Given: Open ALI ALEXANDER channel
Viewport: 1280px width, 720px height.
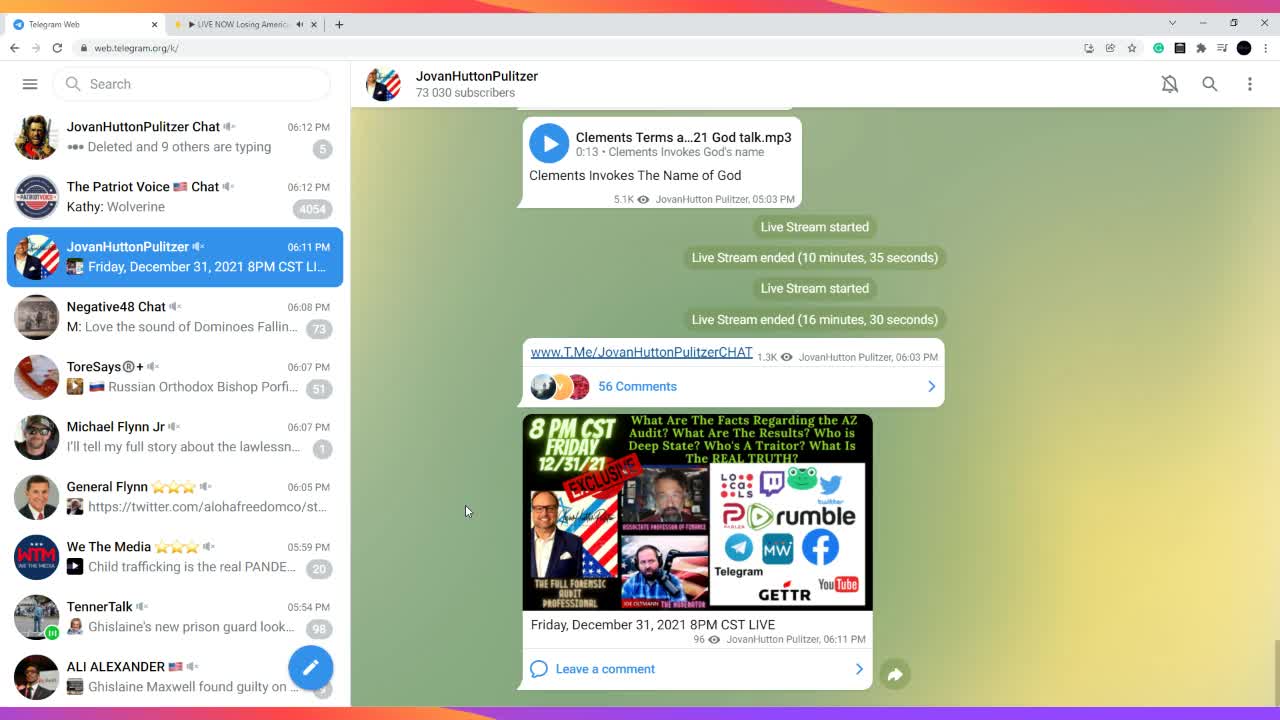Looking at the screenshot, I should (x=175, y=677).
